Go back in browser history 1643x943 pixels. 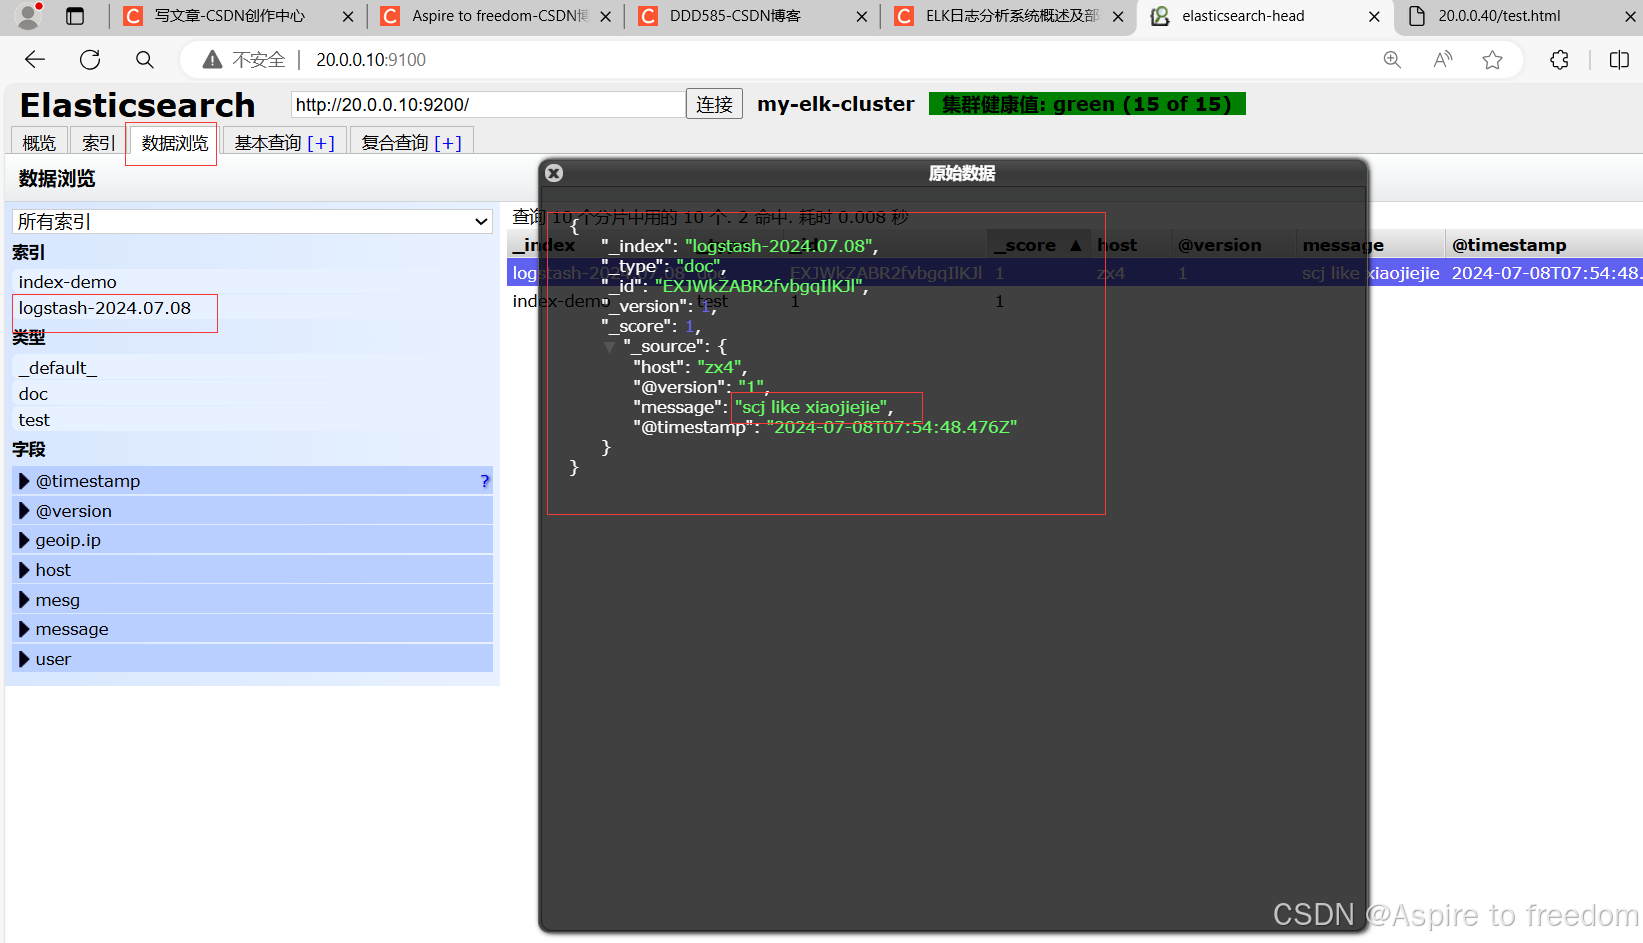click(x=35, y=60)
